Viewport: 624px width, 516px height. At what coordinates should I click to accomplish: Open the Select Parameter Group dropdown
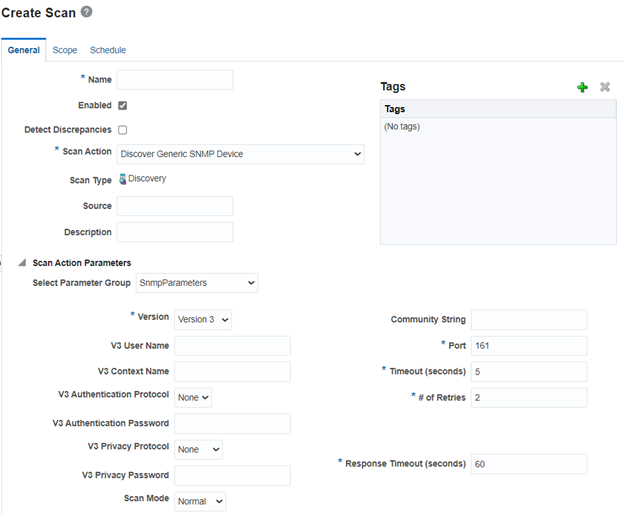(x=196, y=283)
